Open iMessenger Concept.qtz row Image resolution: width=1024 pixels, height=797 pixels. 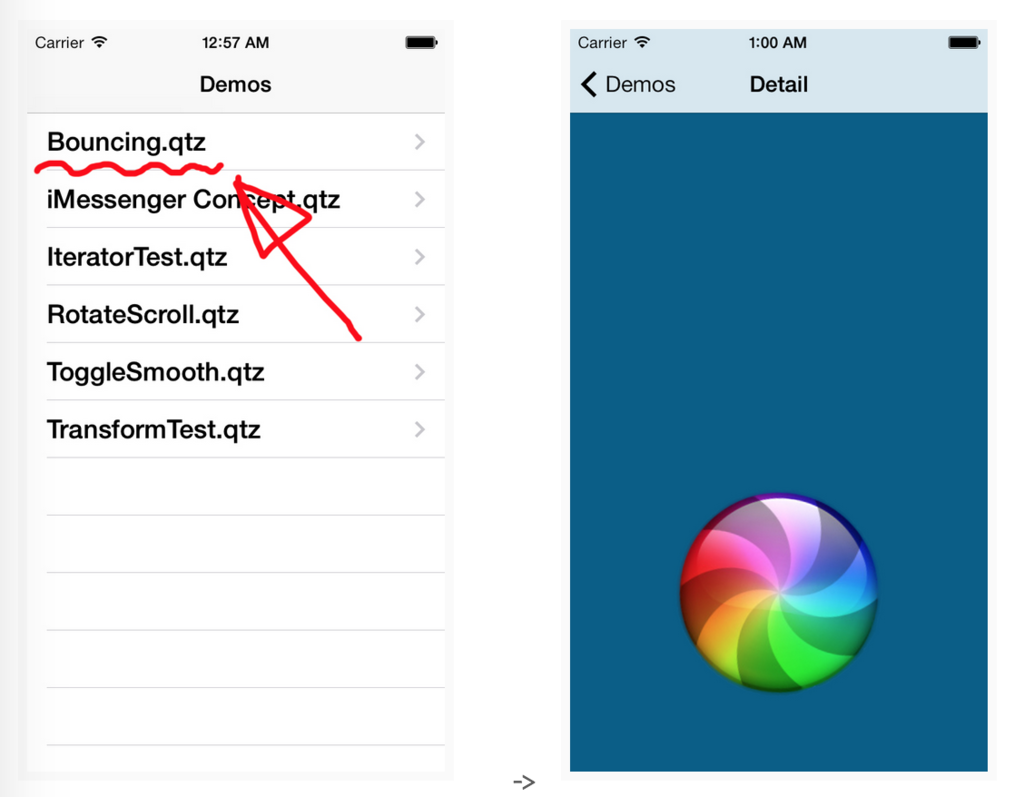point(236,199)
